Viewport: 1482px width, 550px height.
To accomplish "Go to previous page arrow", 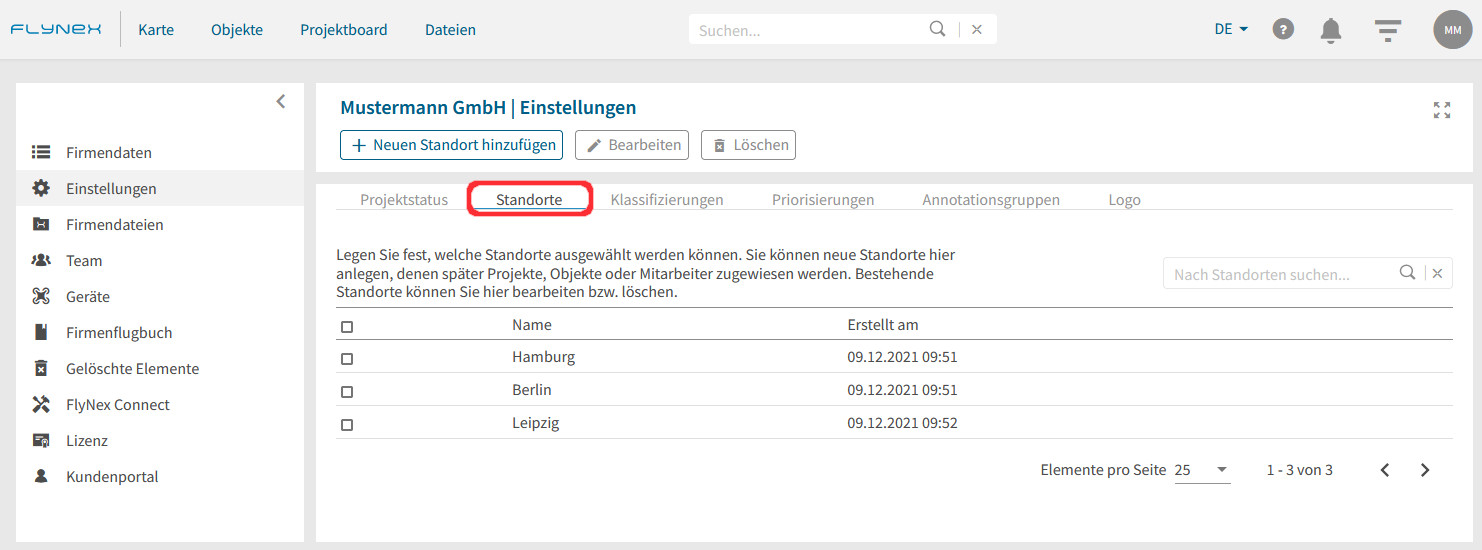I will click(1385, 470).
